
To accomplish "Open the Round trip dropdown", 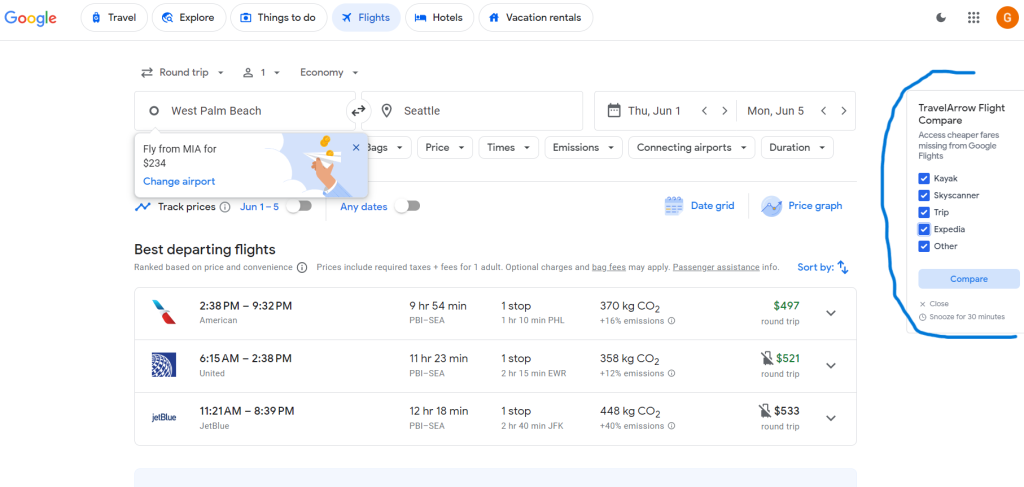I will click(x=181, y=72).
